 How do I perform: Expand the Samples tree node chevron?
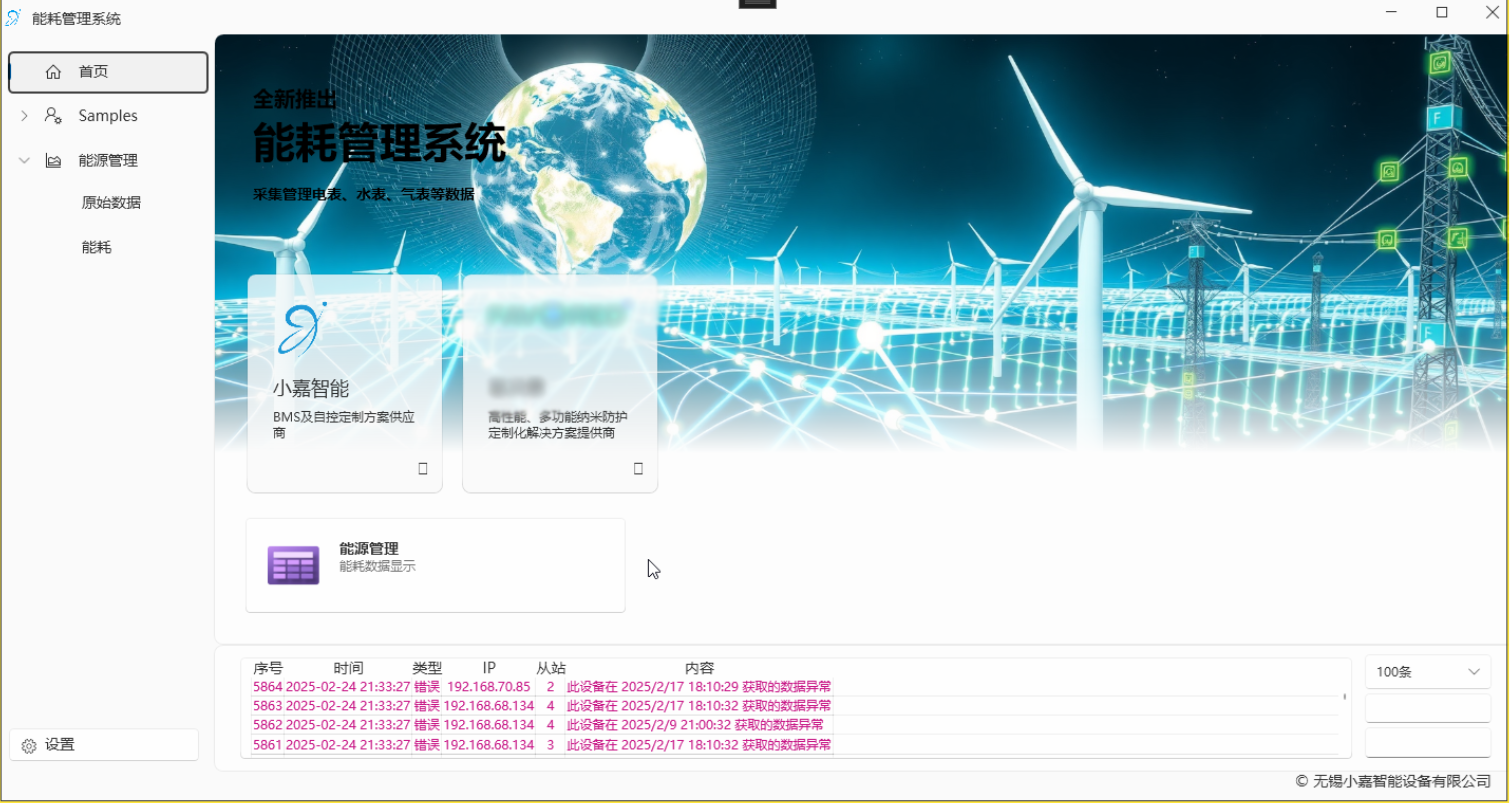coord(24,116)
